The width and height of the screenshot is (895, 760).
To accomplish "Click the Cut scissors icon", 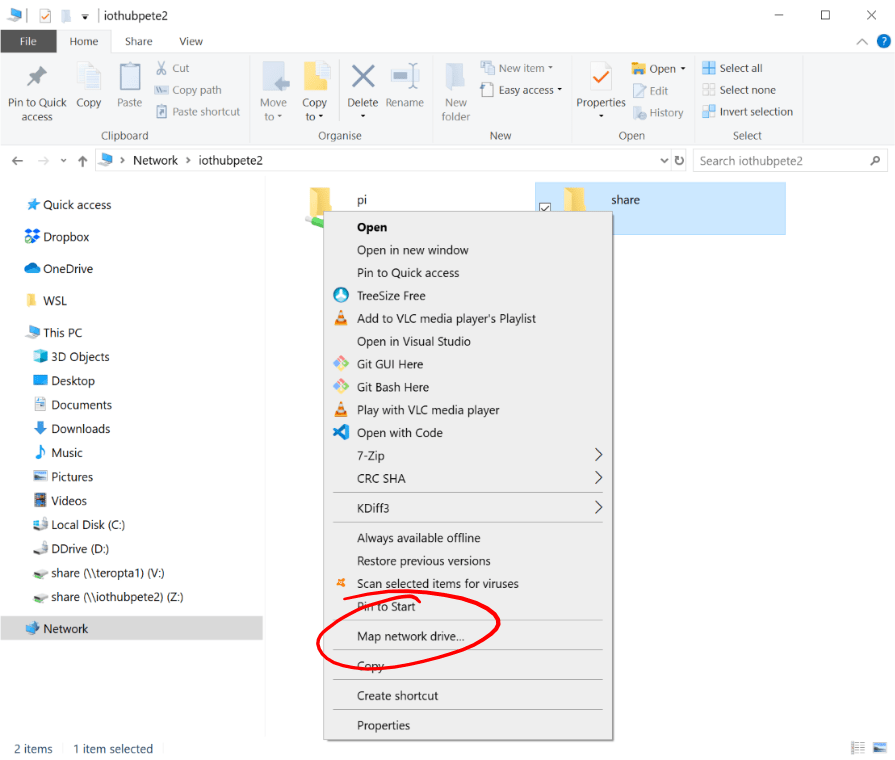I will pos(162,68).
